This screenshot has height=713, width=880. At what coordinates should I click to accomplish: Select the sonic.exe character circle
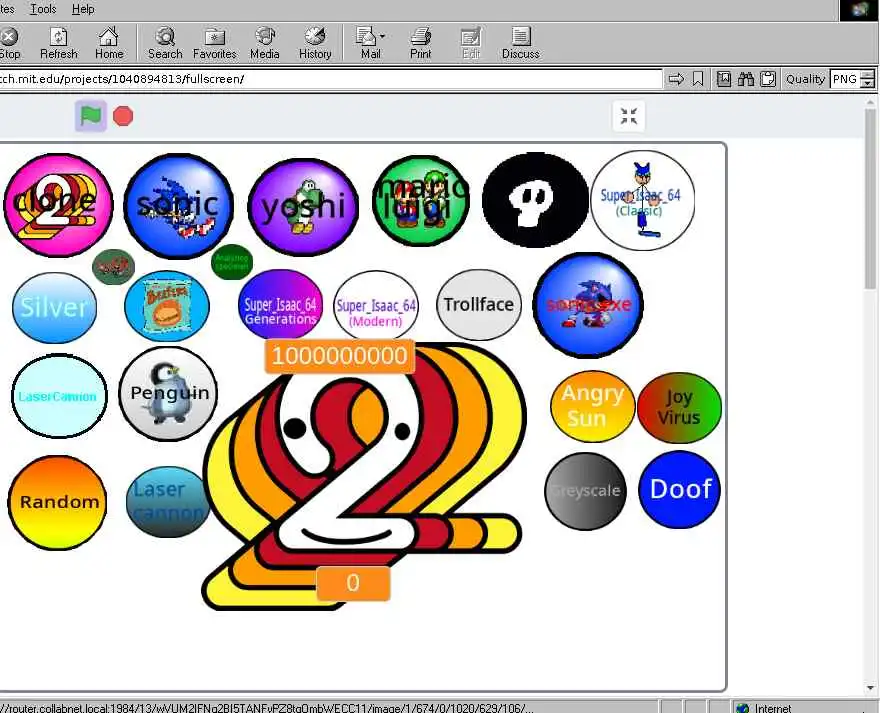[x=588, y=305]
